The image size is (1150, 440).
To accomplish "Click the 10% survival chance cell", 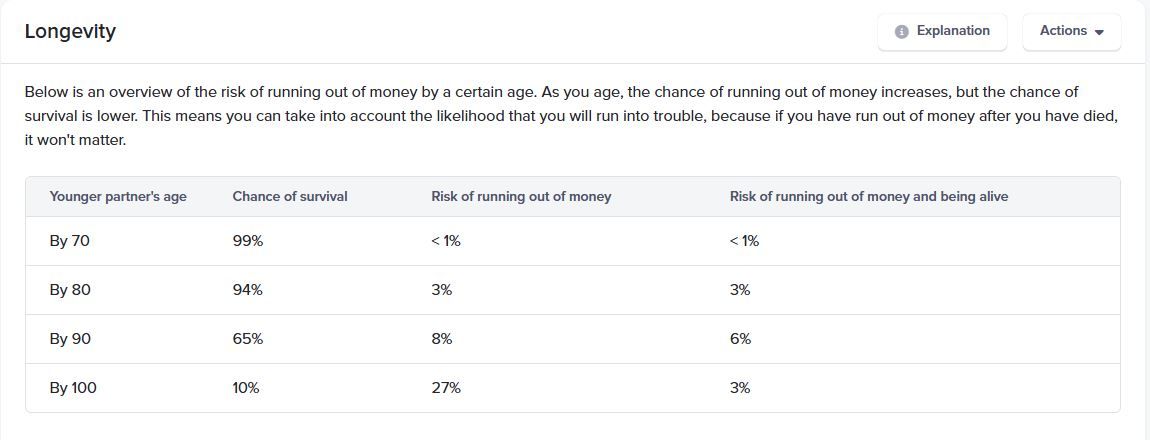I will tap(246, 388).
